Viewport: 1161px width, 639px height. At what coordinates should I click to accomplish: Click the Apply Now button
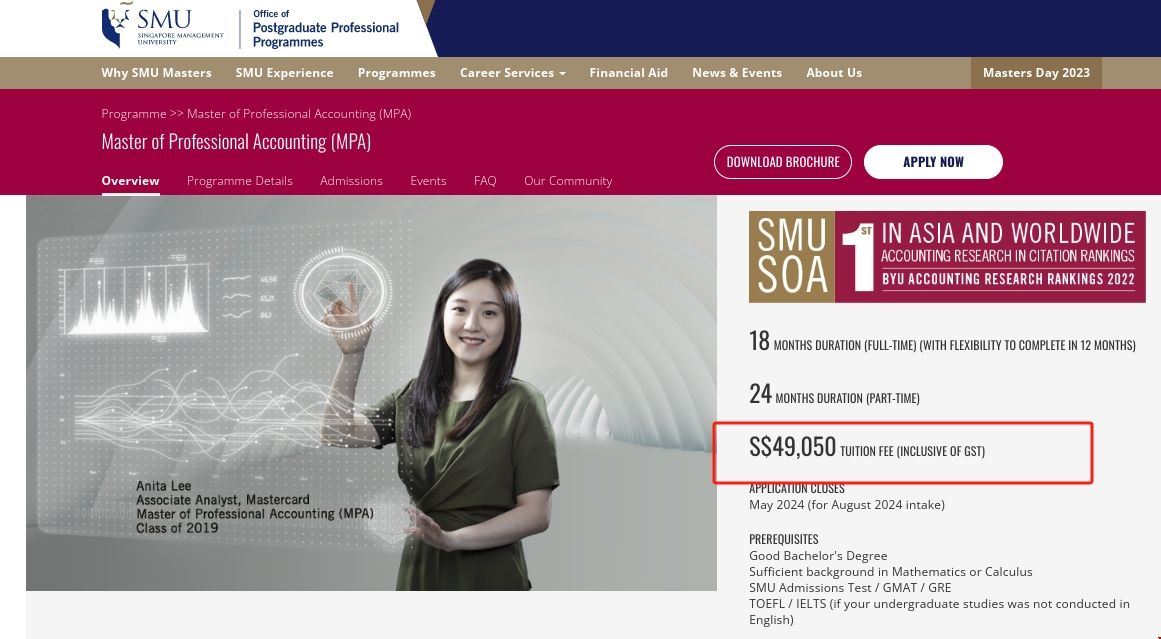click(933, 161)
